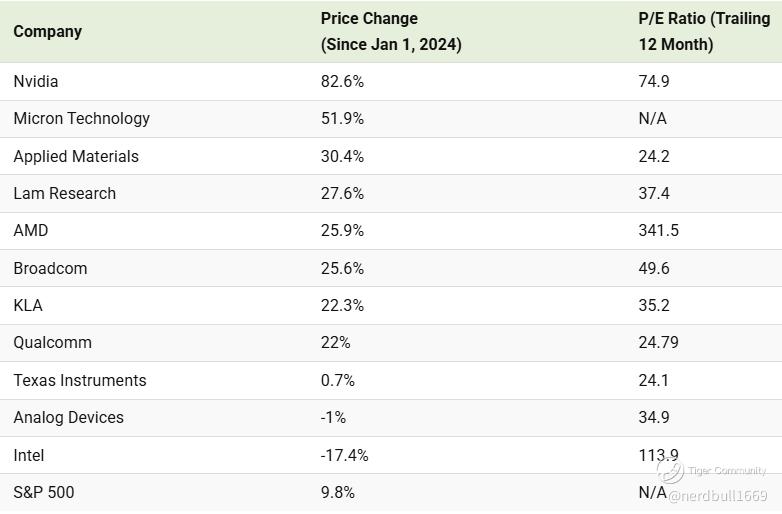This screenshot has height=514, width=782.
Task: Select the KLA row label
Action: tap(28, 305)
